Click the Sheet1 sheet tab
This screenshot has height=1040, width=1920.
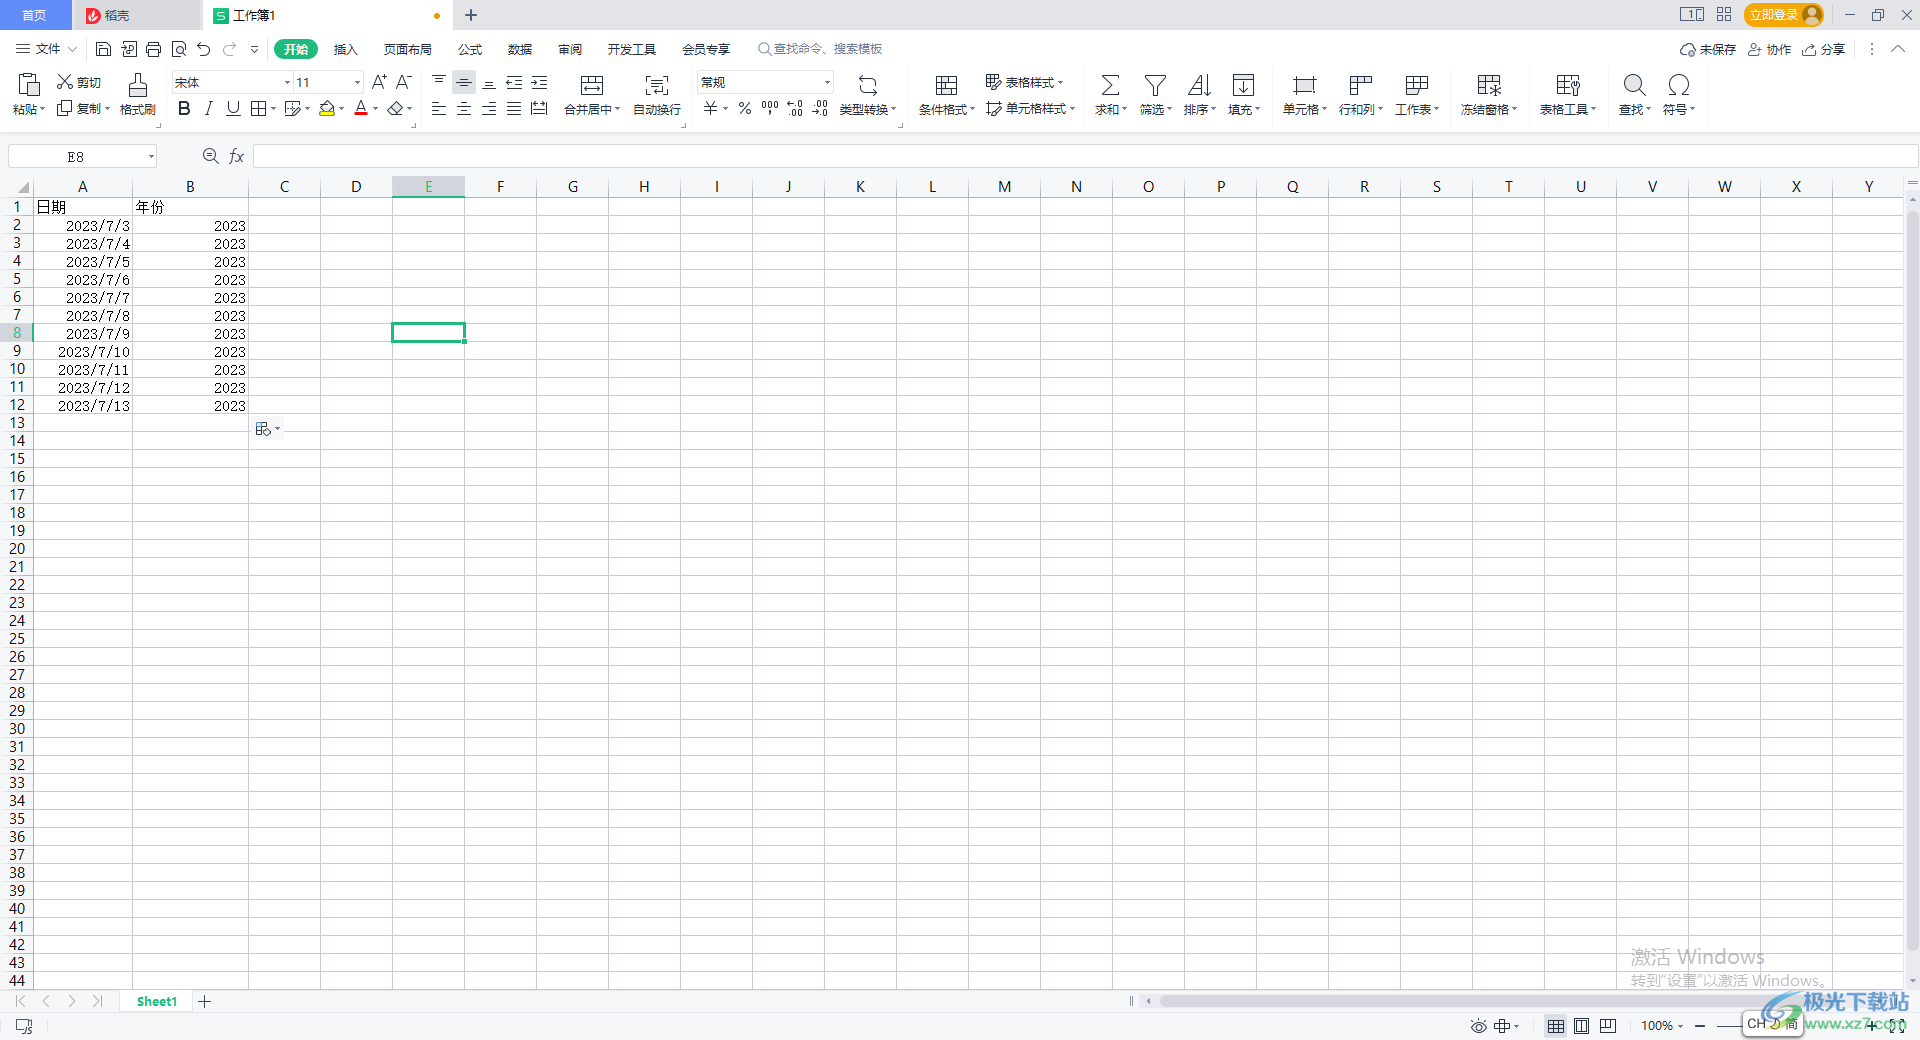(157, 1001)
